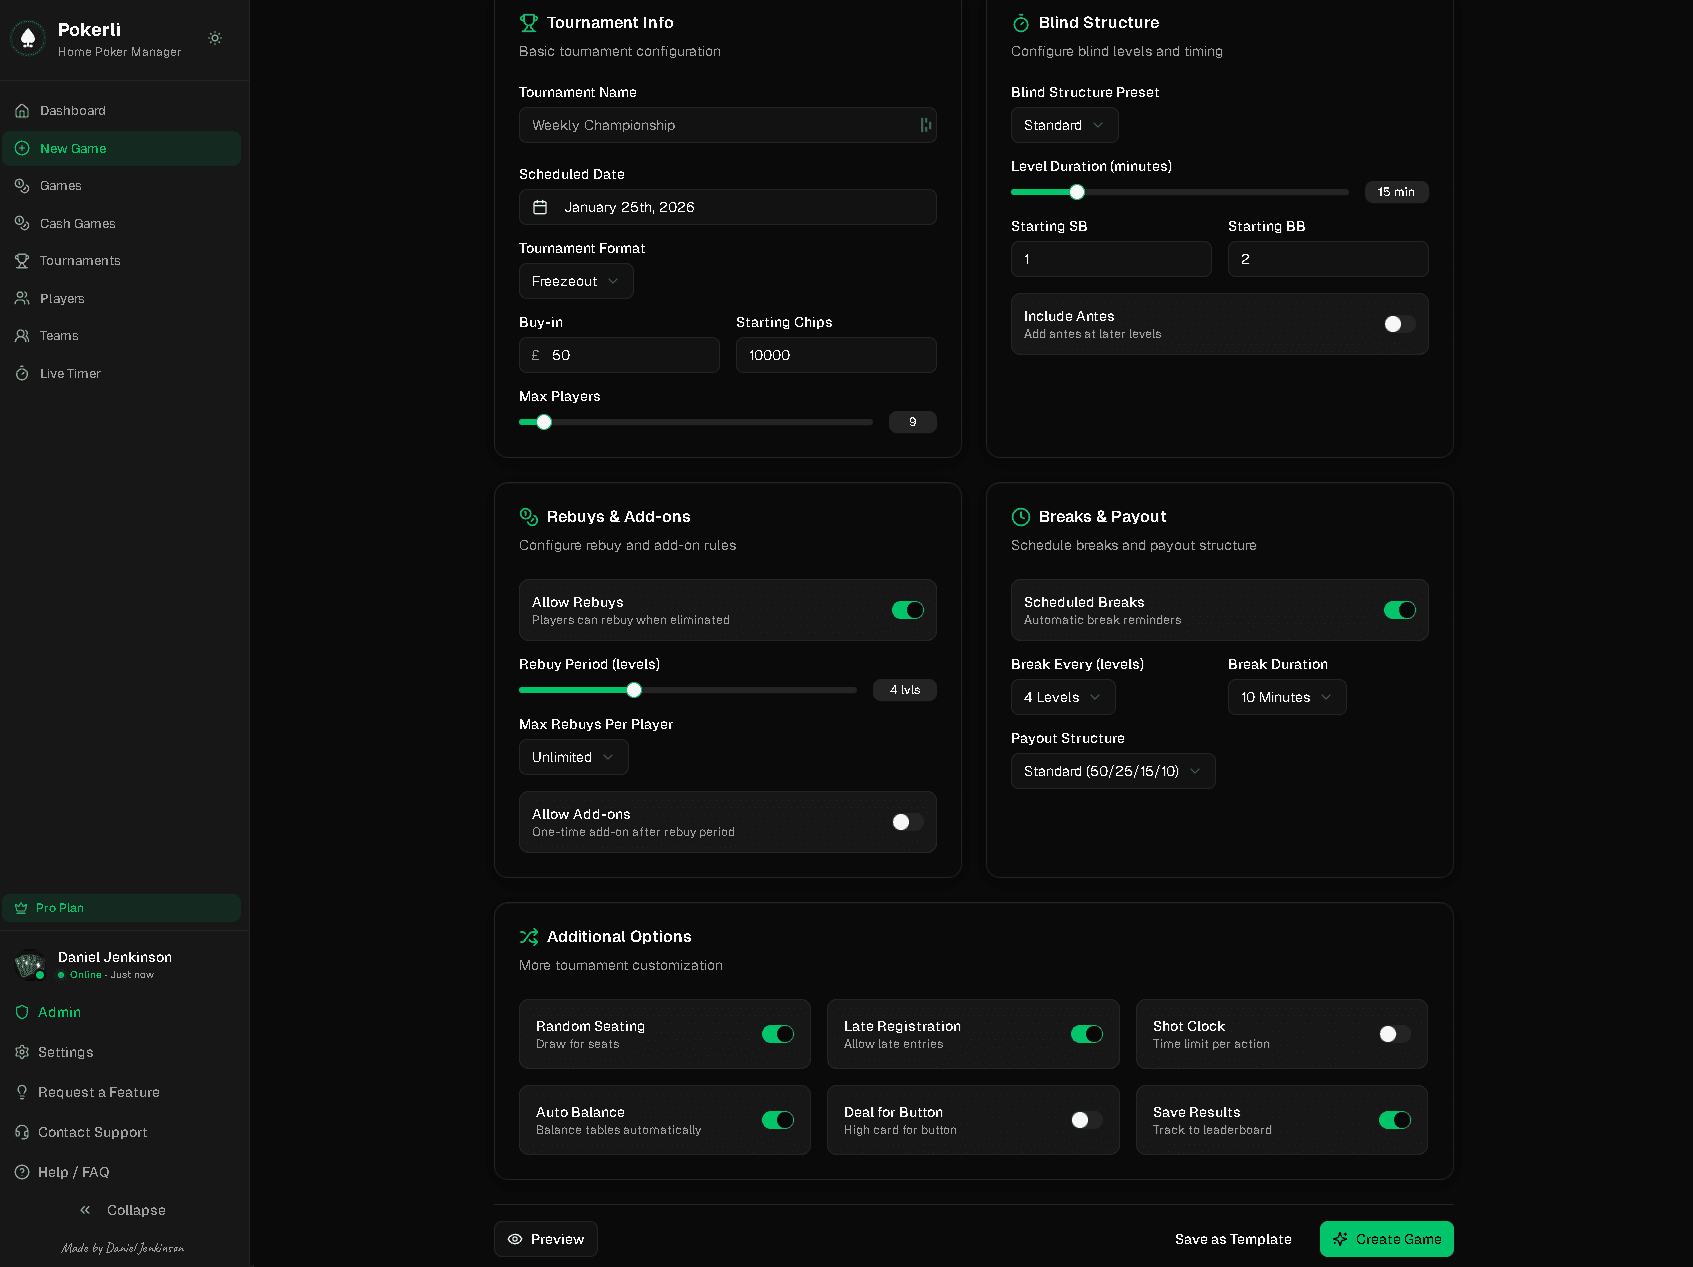Click Save as Template

1233,1239
